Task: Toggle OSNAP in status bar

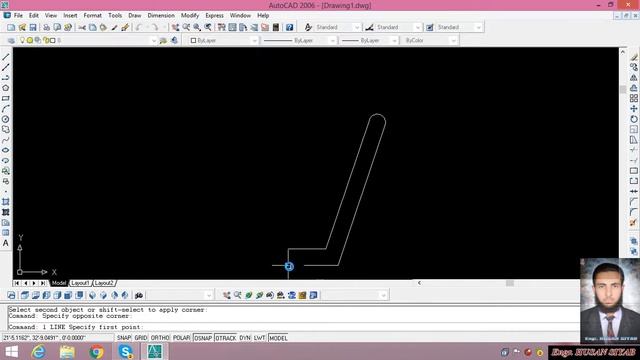Action: coord(203,338)
